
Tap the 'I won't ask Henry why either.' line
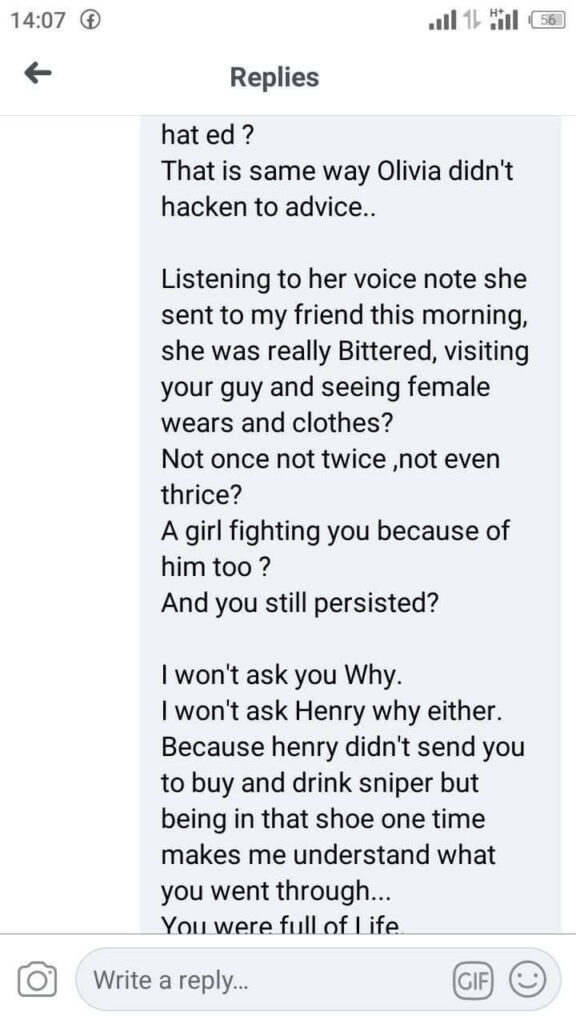(x=332, y=711)
